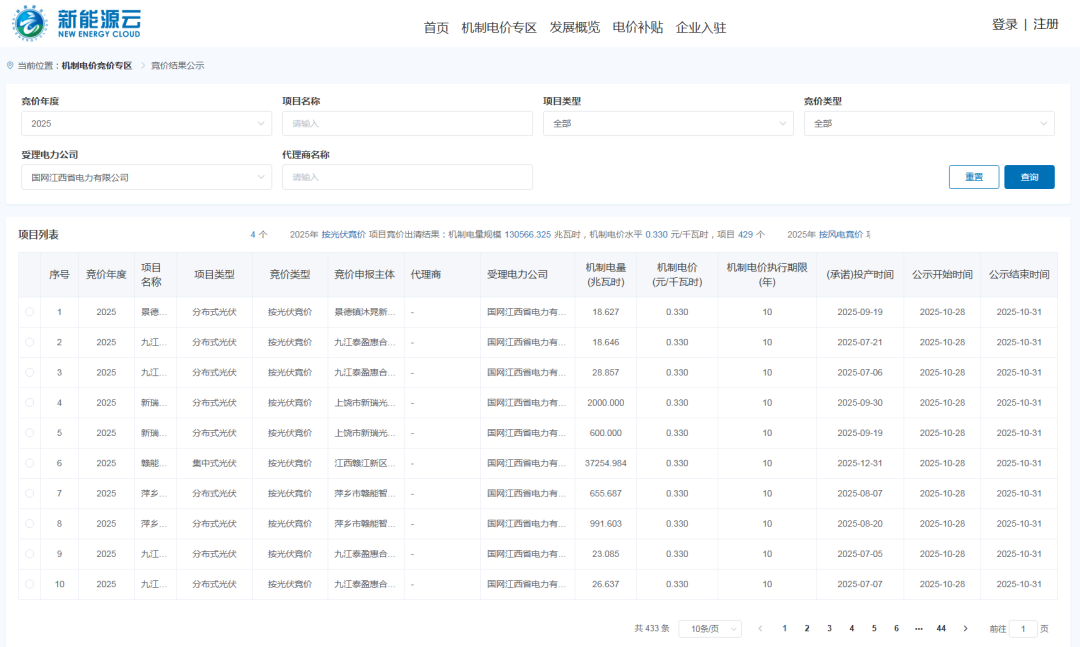Click the location pin breadcrumb icon
The width and height of the screenshot is (1080, 647).
[x=10, y=66]
